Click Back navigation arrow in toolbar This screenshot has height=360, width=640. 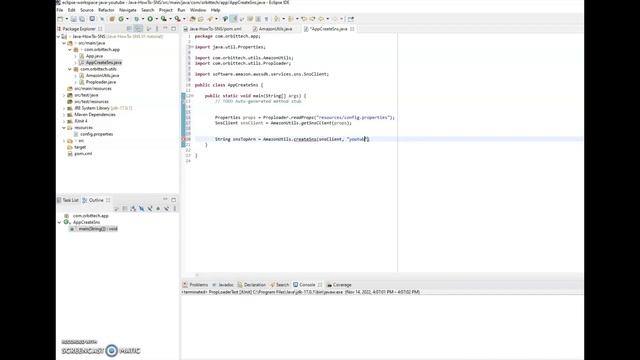(x=322, y=19)
